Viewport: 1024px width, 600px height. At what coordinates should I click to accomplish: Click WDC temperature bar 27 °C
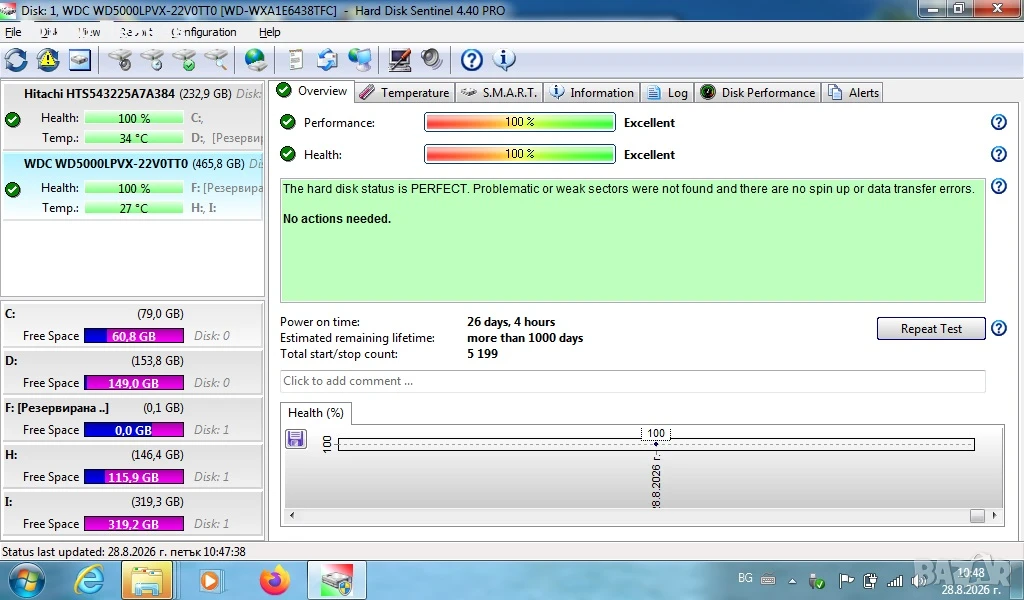134,208
